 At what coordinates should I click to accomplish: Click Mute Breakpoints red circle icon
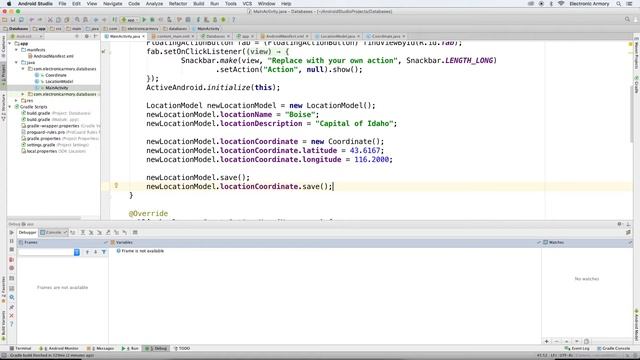pyautogui.click(x=11, y=268)
